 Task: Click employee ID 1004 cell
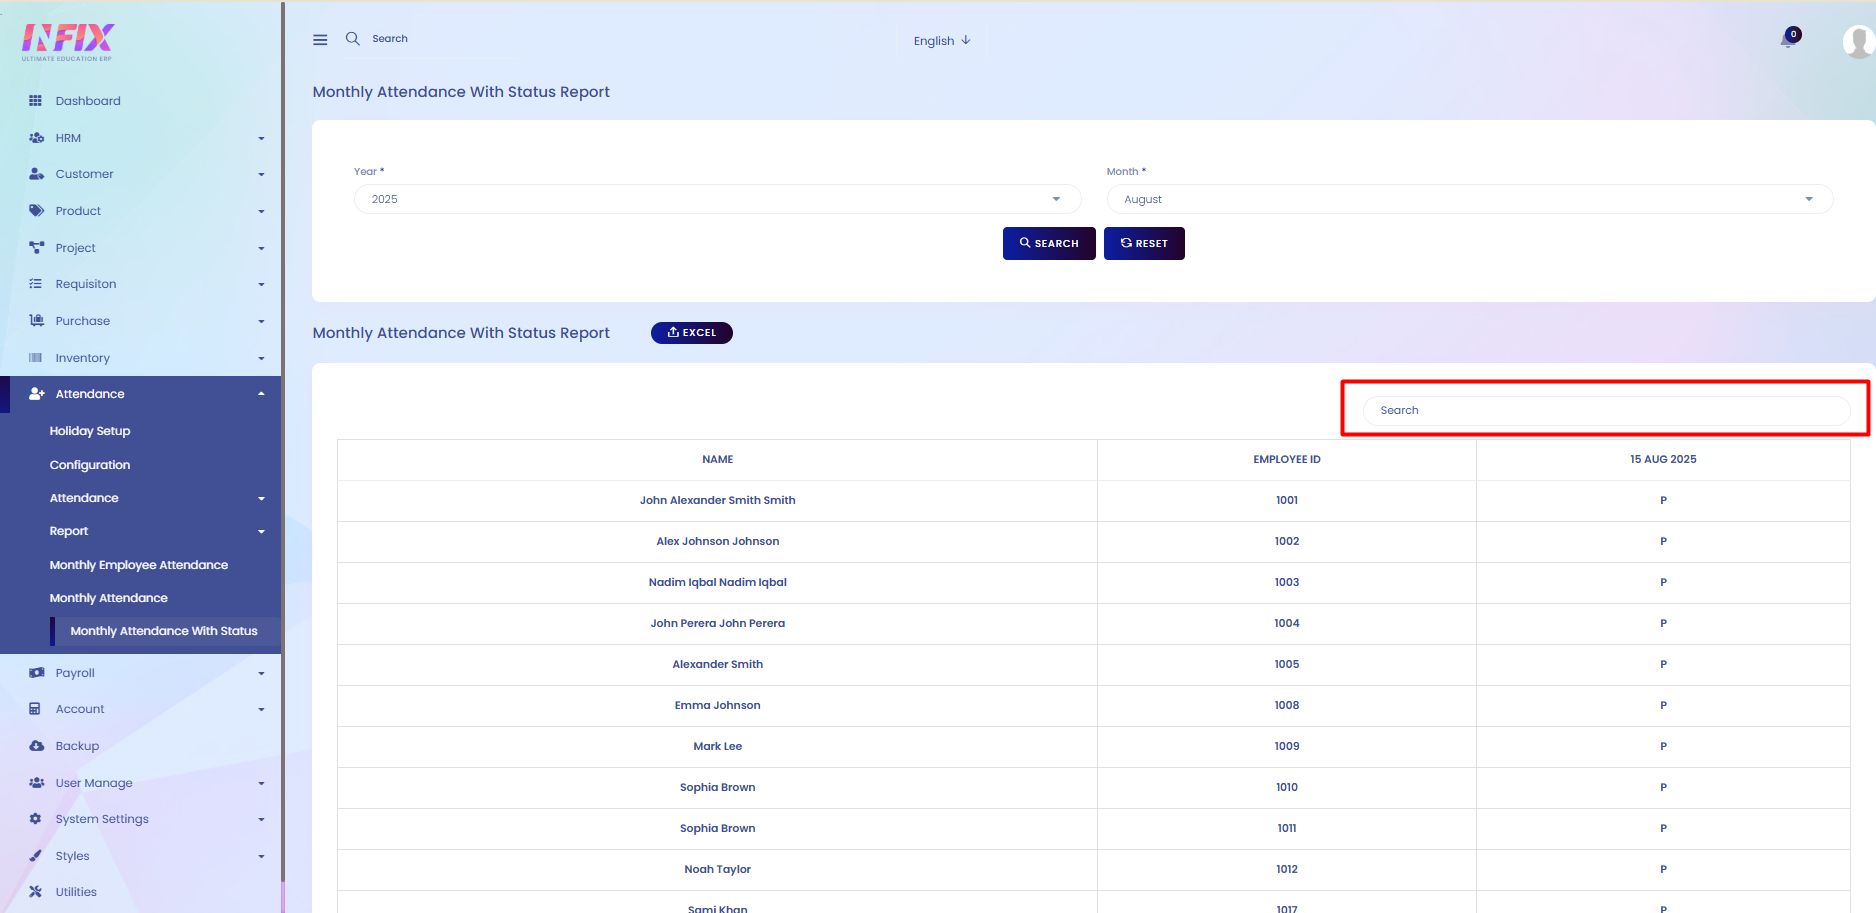click(x=1287, y=624)
